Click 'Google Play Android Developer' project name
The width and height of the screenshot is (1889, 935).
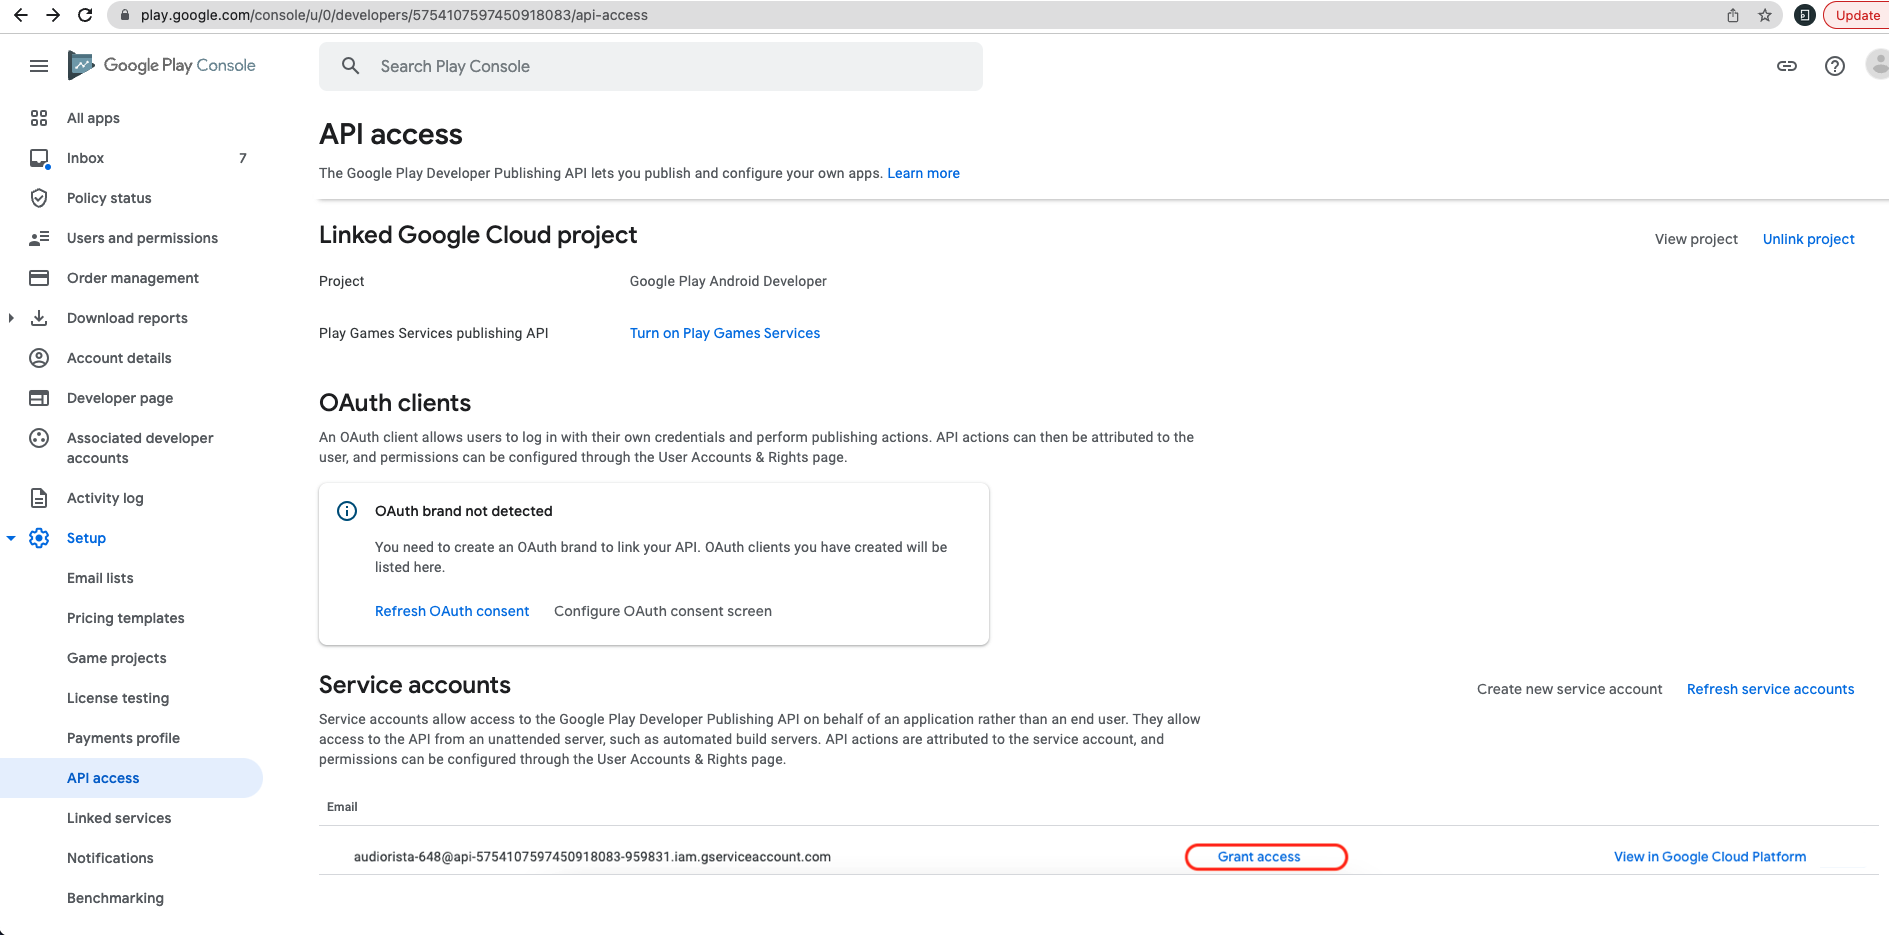pyautogui.click(x=728, y=281)
